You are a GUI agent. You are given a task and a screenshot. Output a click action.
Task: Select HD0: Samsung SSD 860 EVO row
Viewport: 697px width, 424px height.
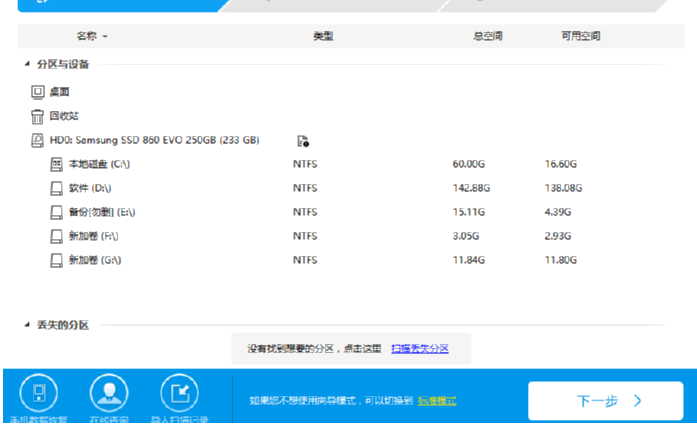(x=154, y=140)
